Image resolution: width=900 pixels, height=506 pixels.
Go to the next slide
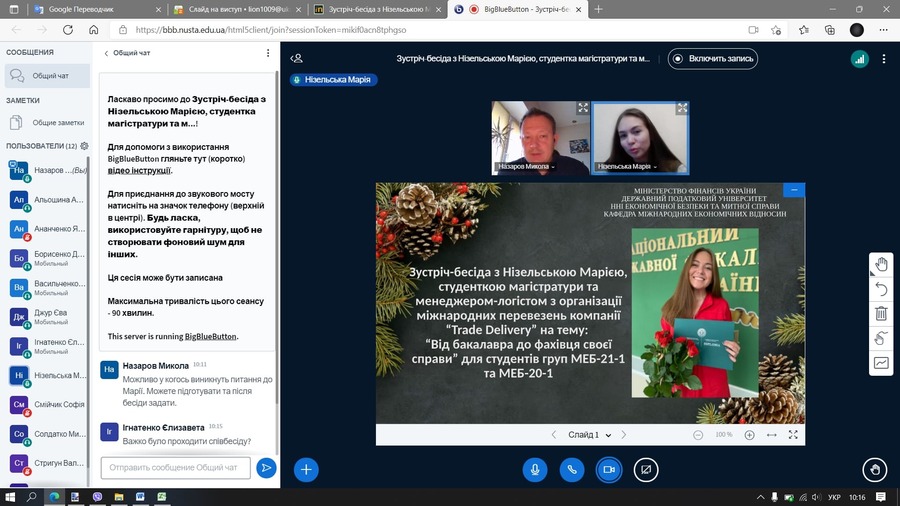click(624, 435)
